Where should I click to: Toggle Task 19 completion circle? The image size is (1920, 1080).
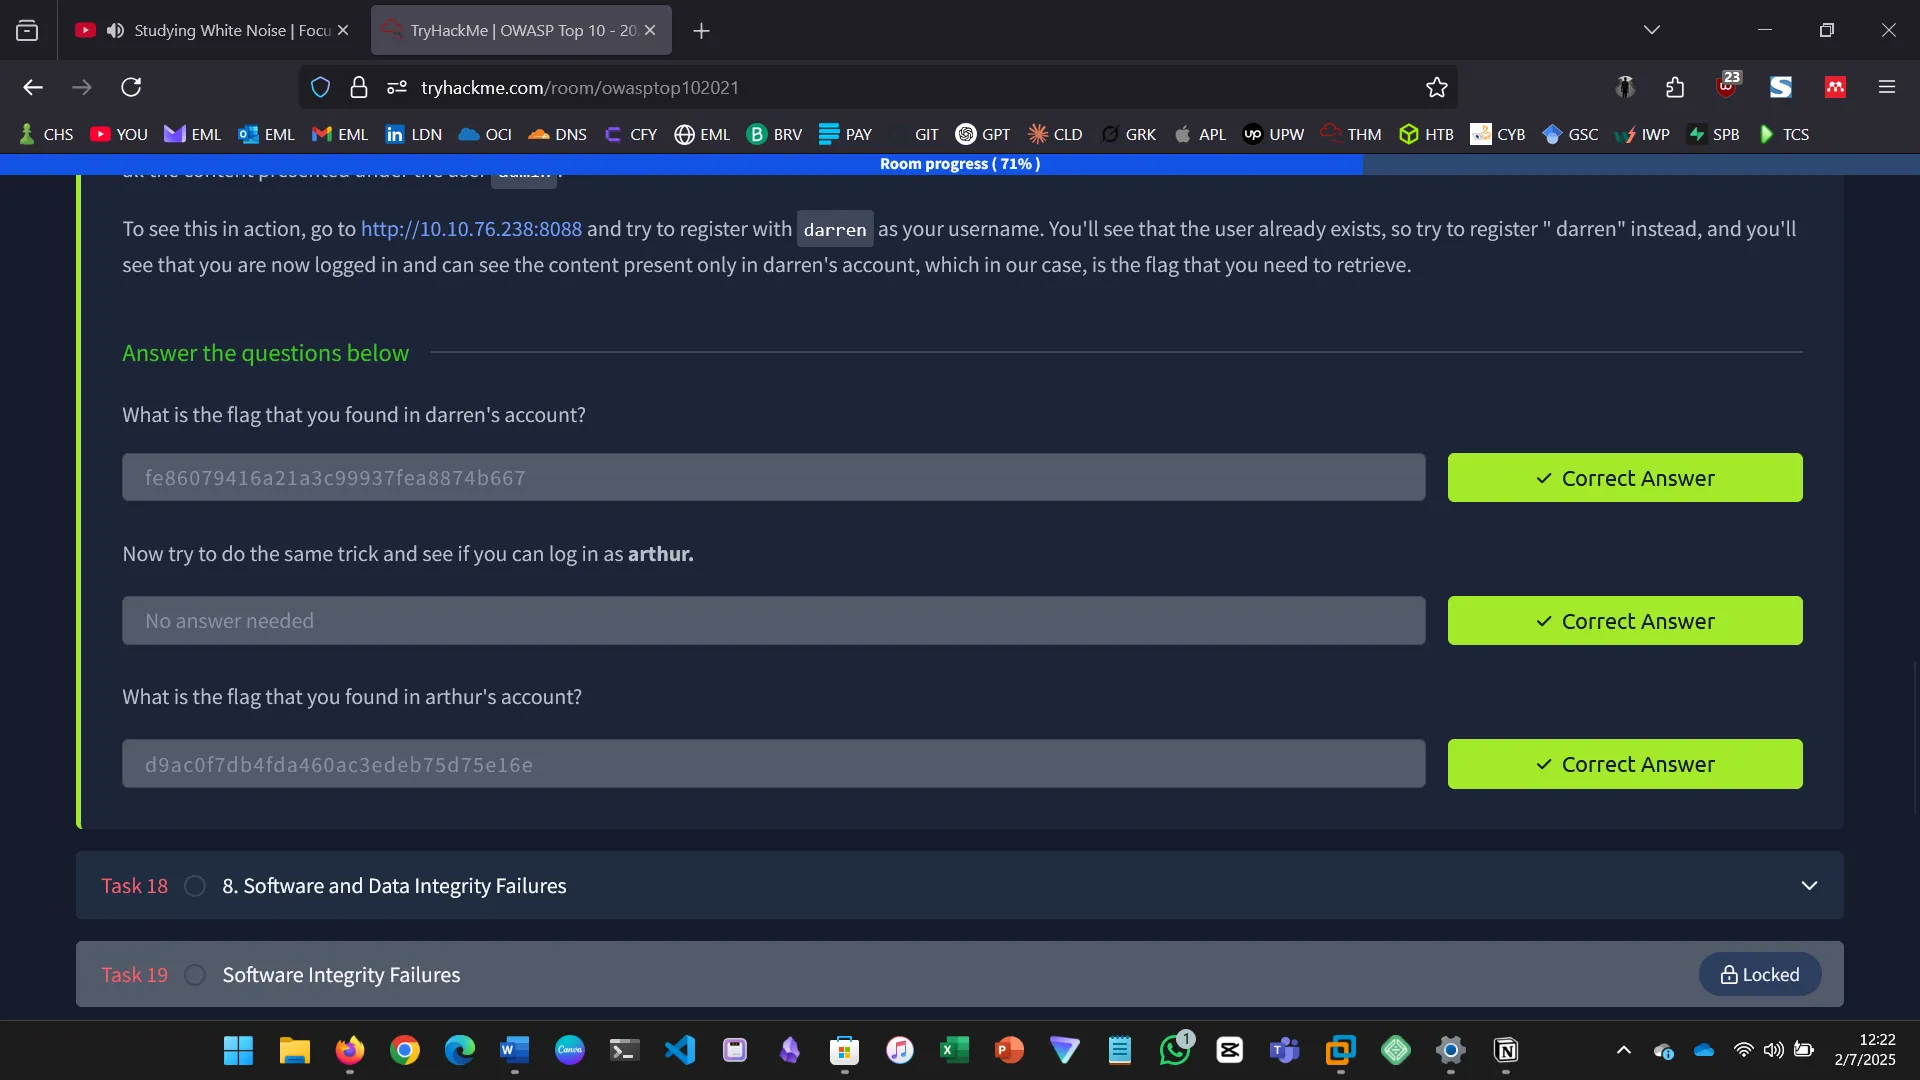tap(195, 975)
